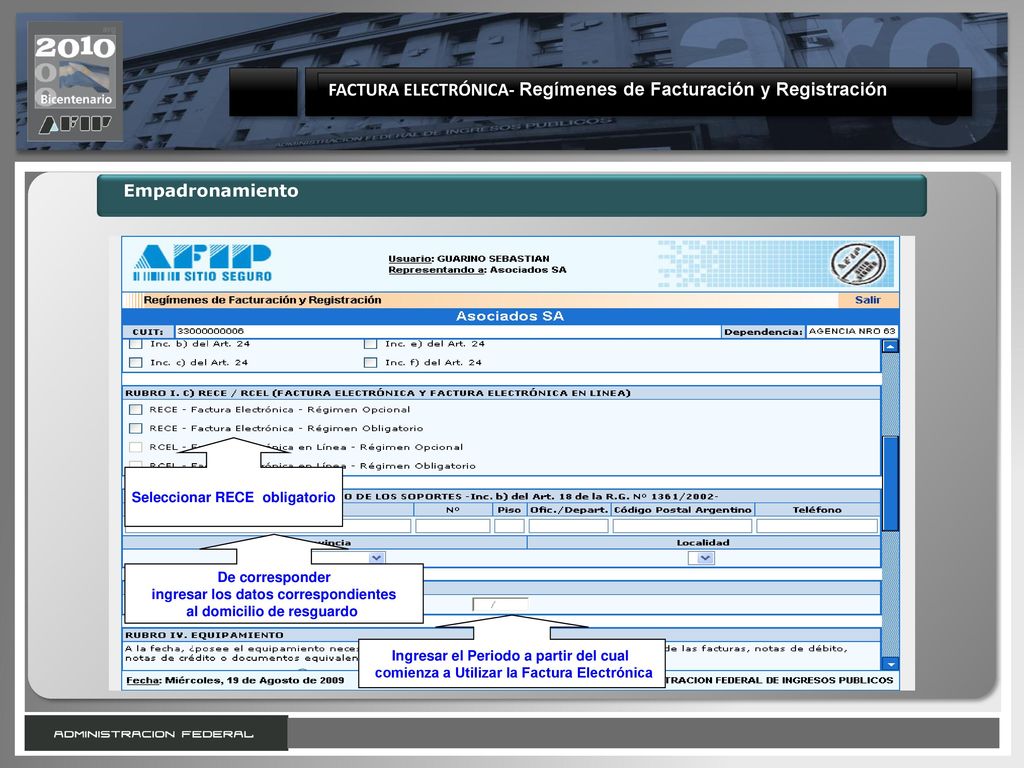This screenshot has width=1024, height=768.
Task: Click the Dependencia: label
Action: click(x=763, y=332)
